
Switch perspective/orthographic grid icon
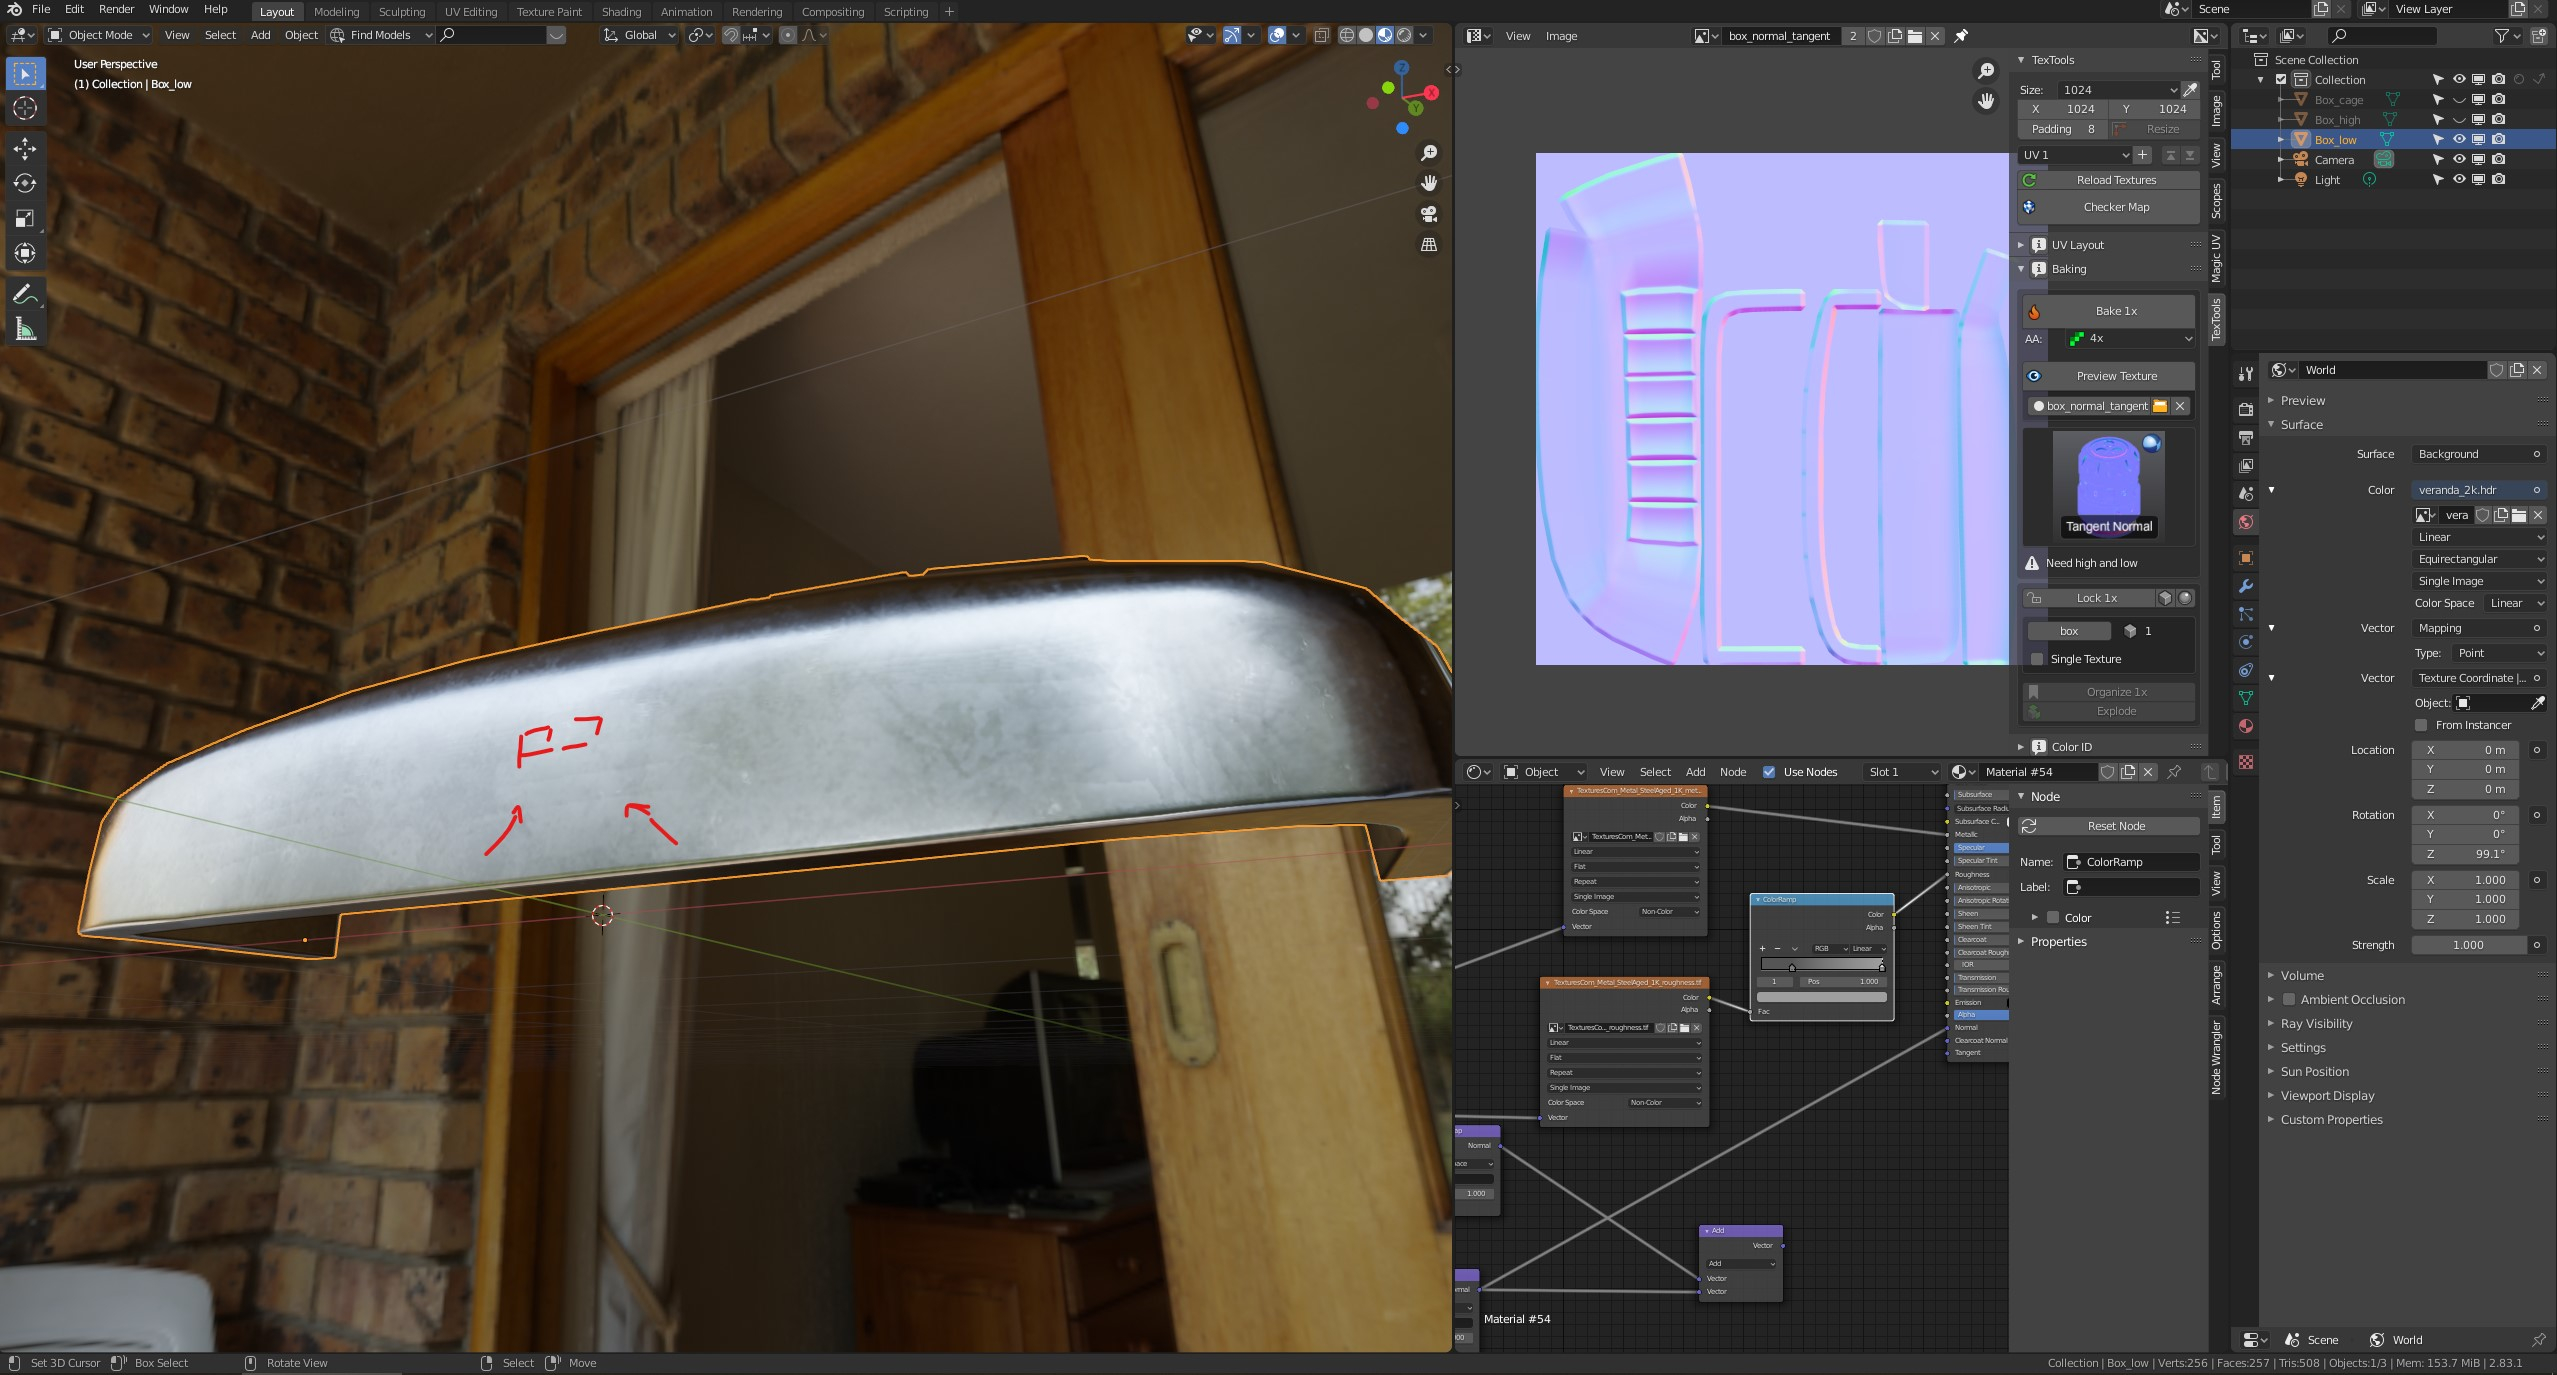pos(1429,245)
